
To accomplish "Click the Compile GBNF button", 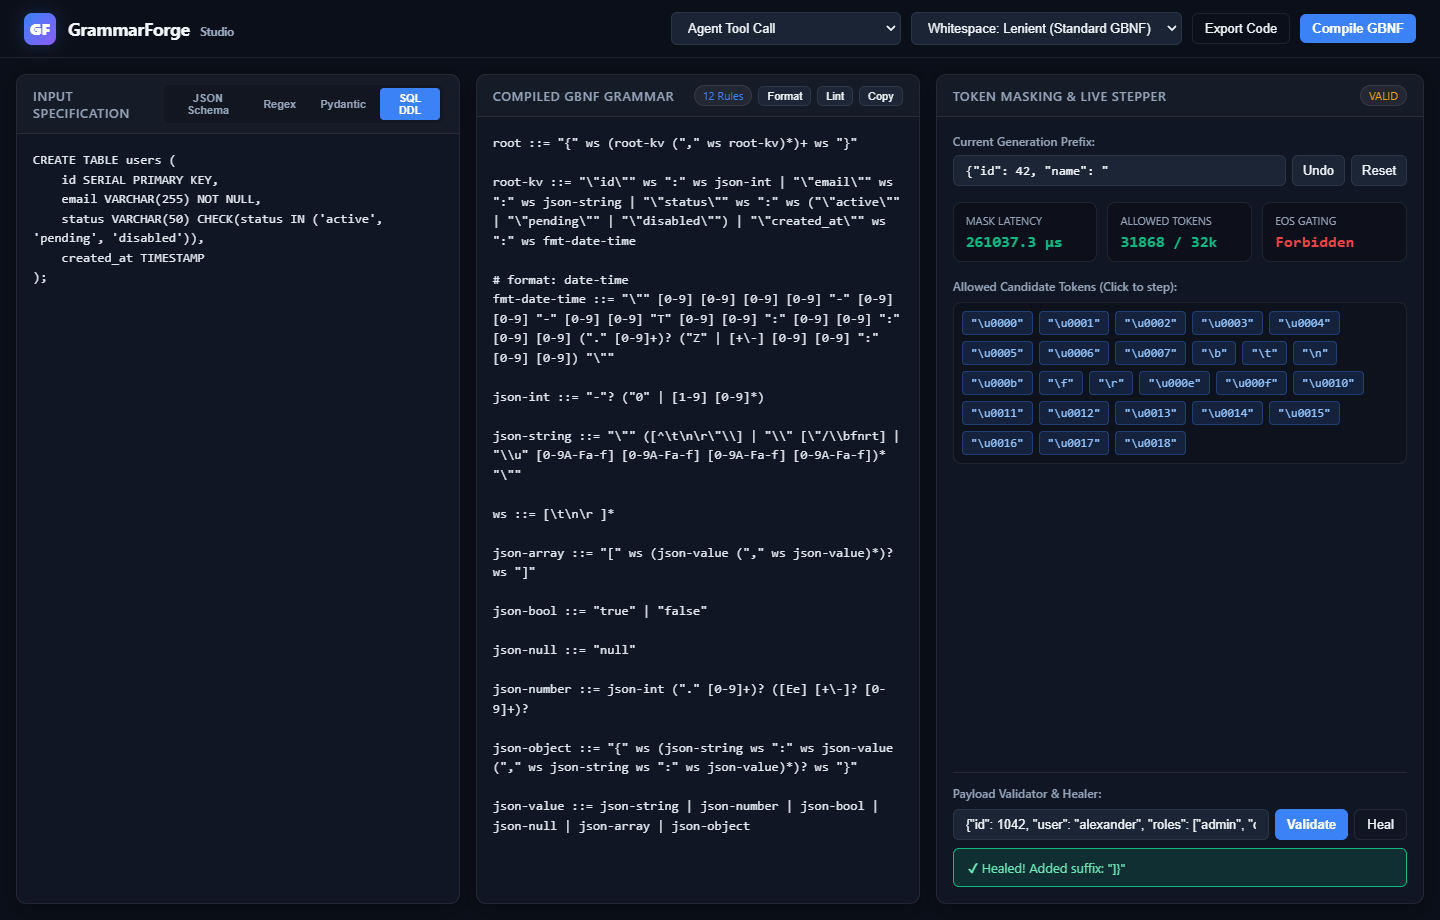I will coord(1358,28).
